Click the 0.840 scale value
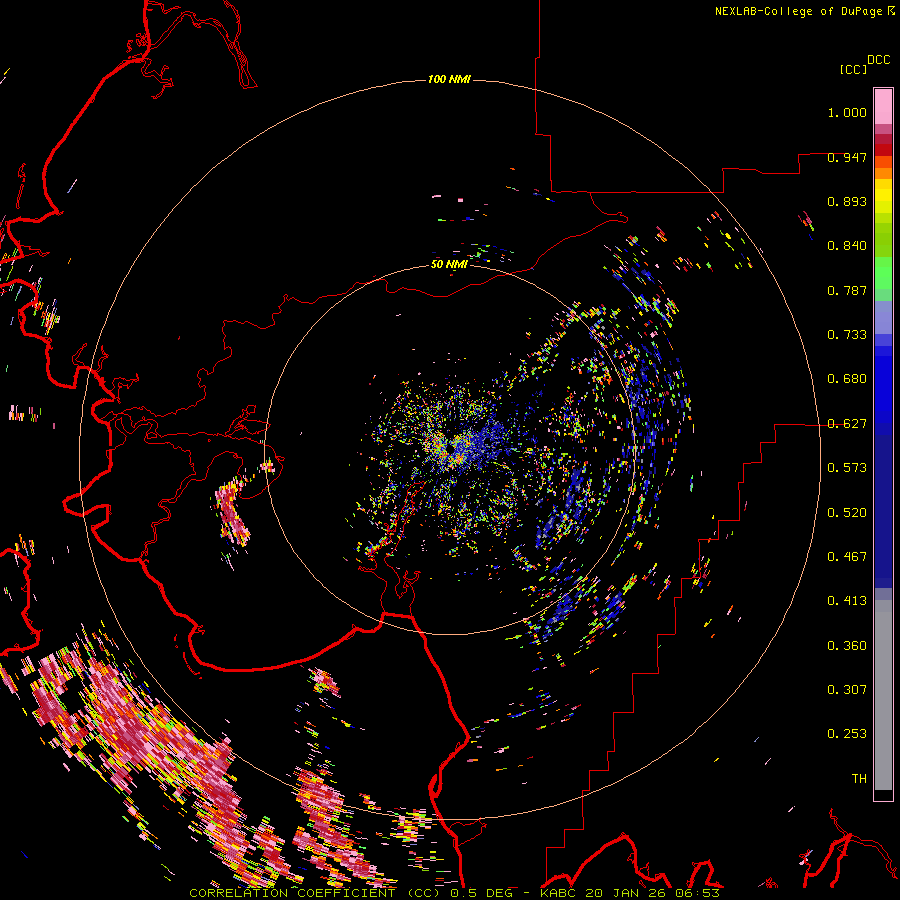Viewport: 900px width, 900px height. (847, 246)
